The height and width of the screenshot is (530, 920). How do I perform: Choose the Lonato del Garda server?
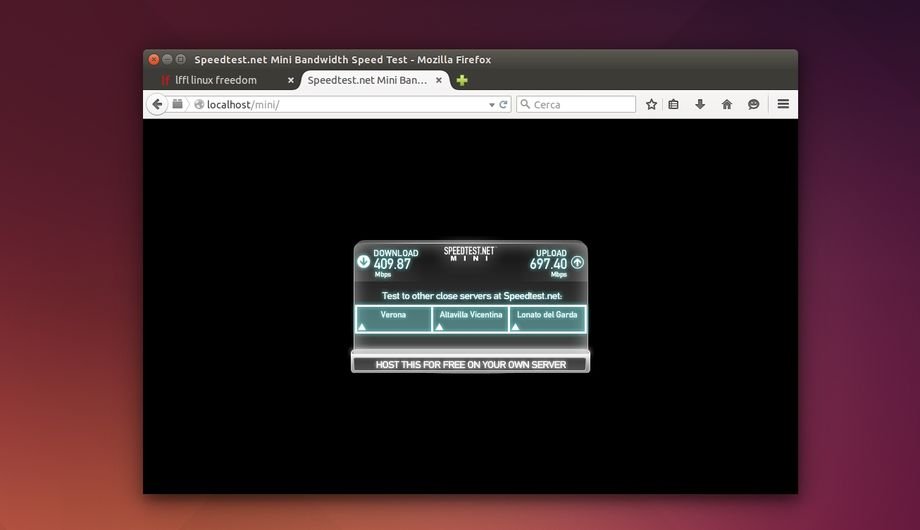tap(547, 319)
